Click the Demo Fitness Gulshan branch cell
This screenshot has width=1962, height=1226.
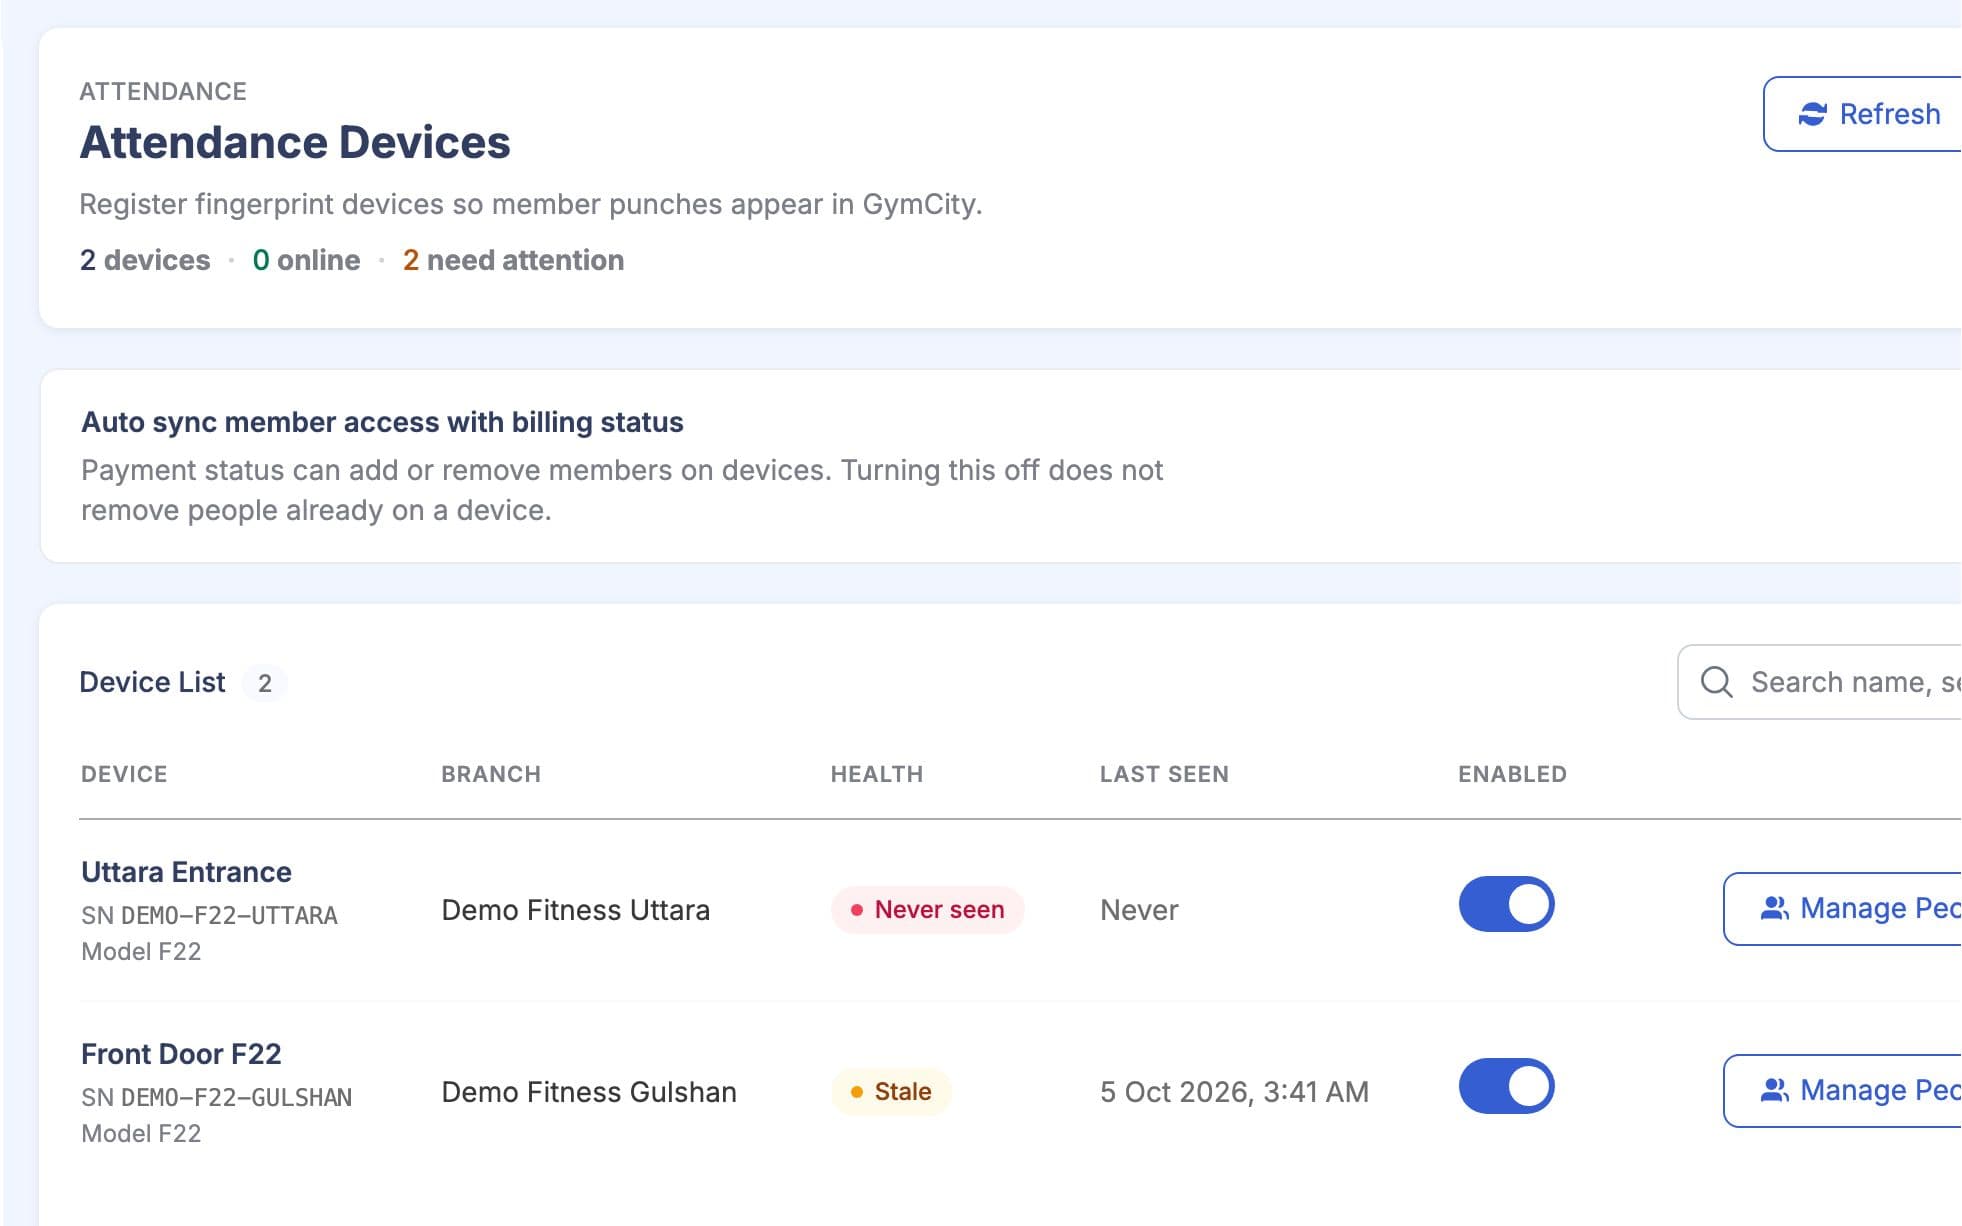pos(589,1092)
